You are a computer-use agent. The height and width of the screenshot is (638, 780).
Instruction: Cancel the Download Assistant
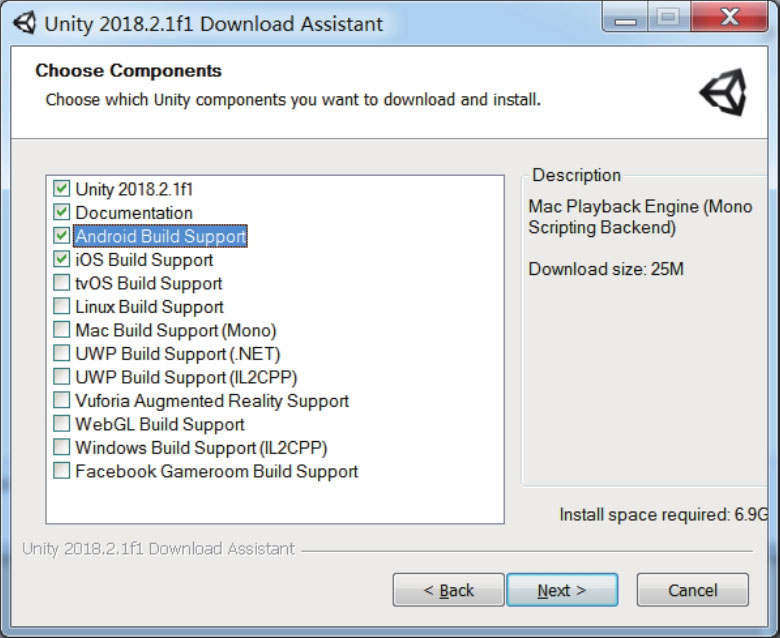pos(692,590)
